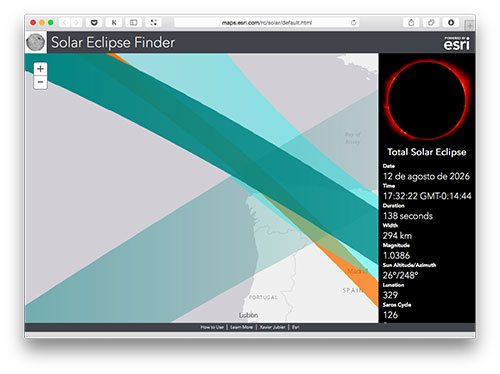
Task: Click the total eclipse corona image
Action: pos(427,100)
